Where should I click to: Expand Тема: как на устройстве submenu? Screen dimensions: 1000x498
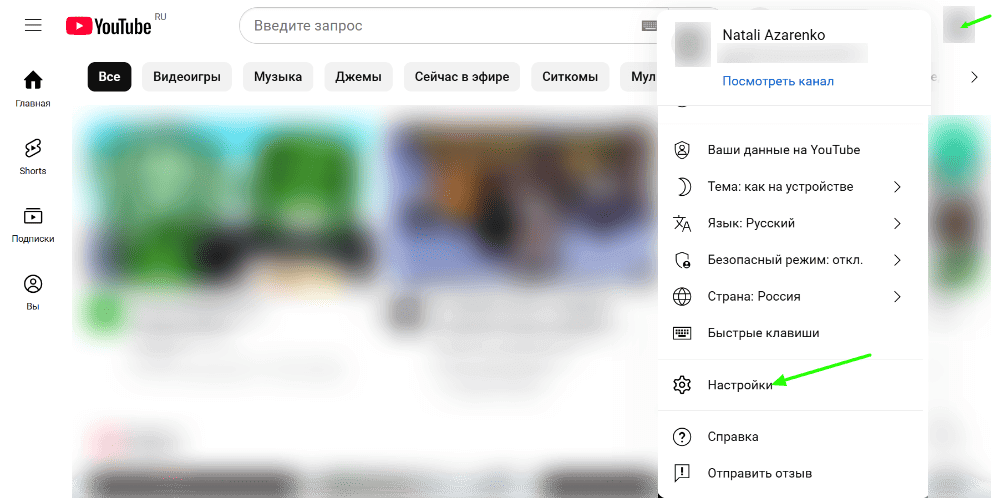click(x=897, y=187)
